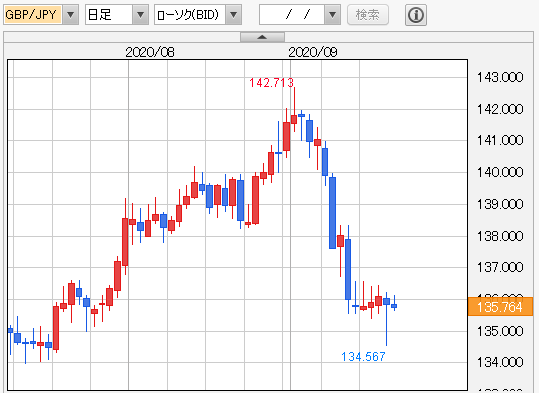The height and width of the screenshot is (393, 539).
Task: Click the 134.000 price axis label
Action: pos(500,362)
